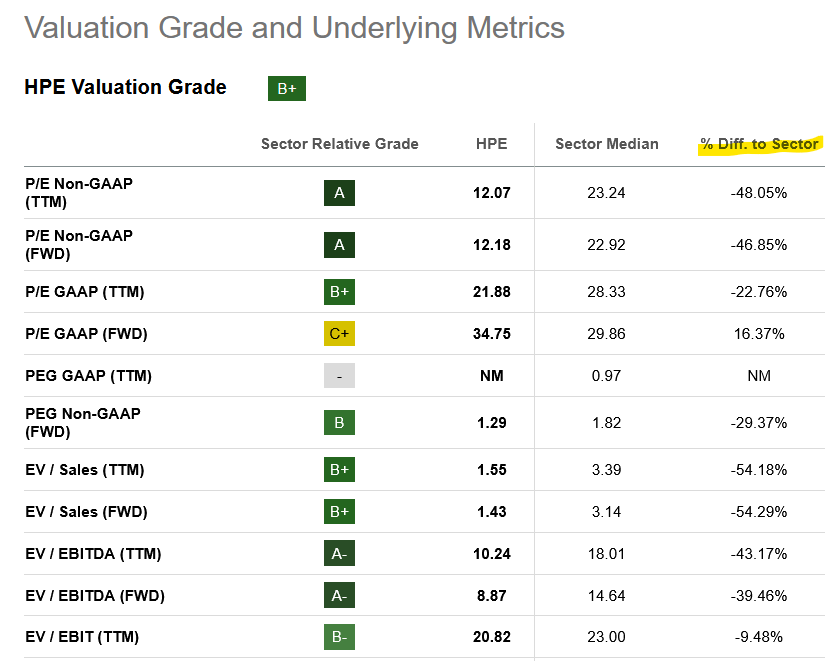Select the B- badge for EV / EBIT TTM

(x=339, y=637)
